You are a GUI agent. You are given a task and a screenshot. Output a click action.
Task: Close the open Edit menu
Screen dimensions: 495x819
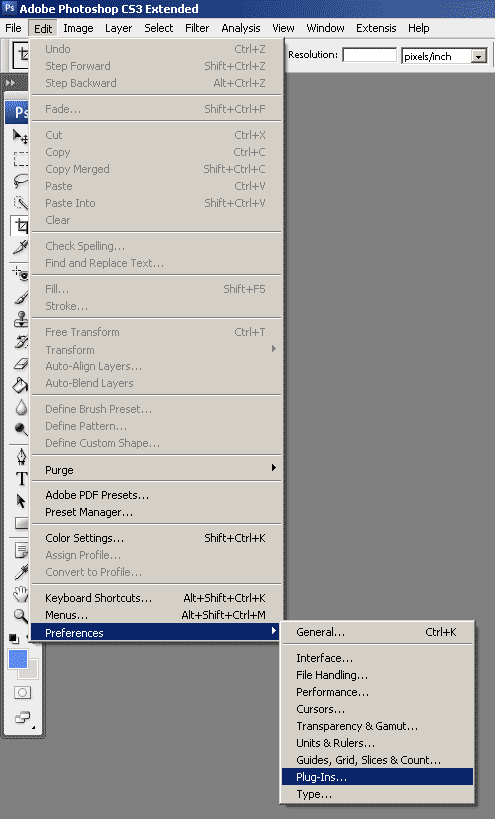(43, 28)
